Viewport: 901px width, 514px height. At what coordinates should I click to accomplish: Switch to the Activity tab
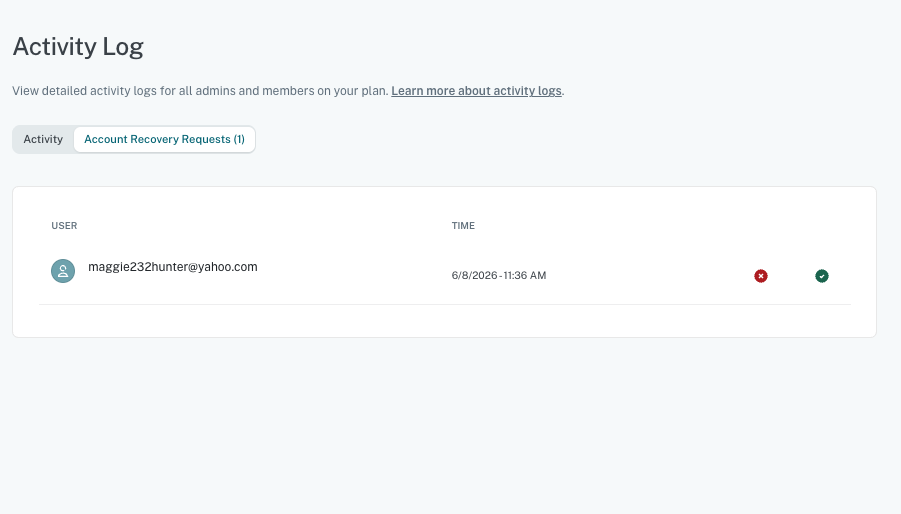click(x=43, y=140)
